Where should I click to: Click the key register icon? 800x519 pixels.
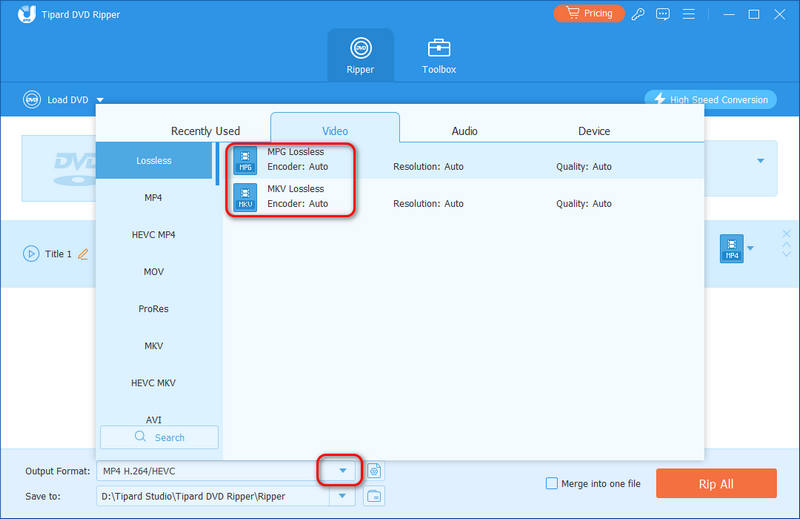(638, 14)
